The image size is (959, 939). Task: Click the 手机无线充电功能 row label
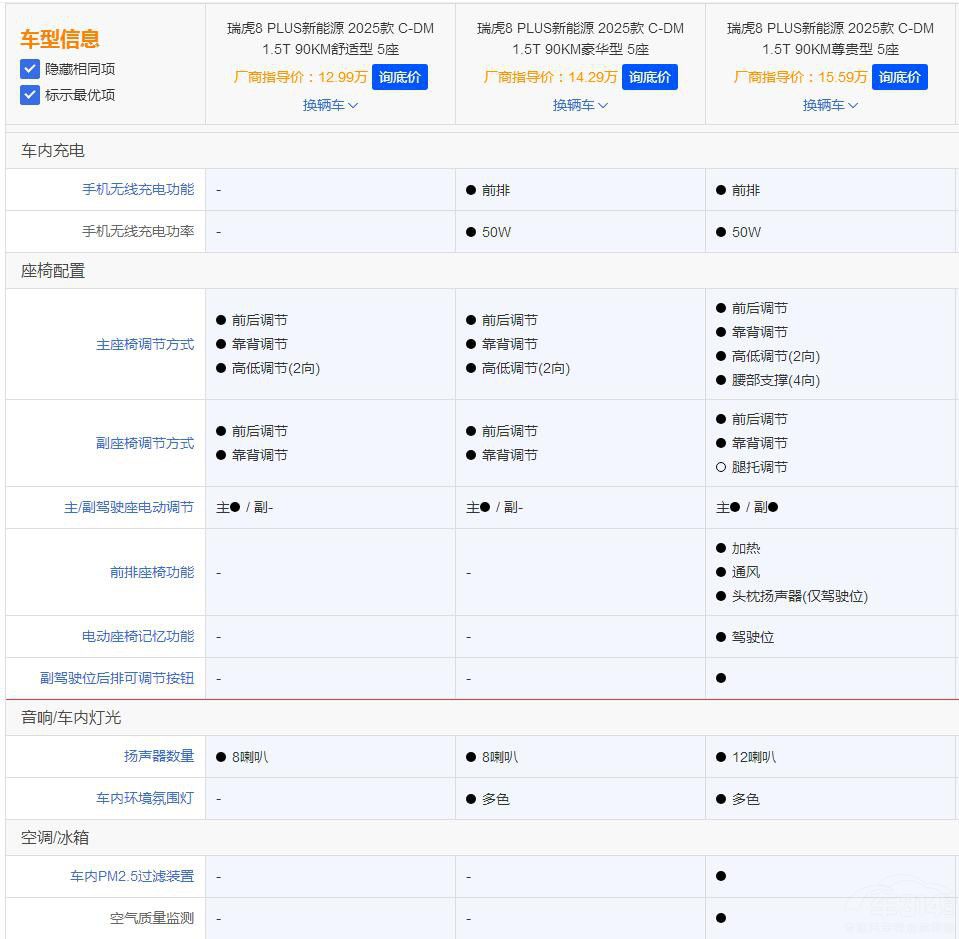(138, 189)
